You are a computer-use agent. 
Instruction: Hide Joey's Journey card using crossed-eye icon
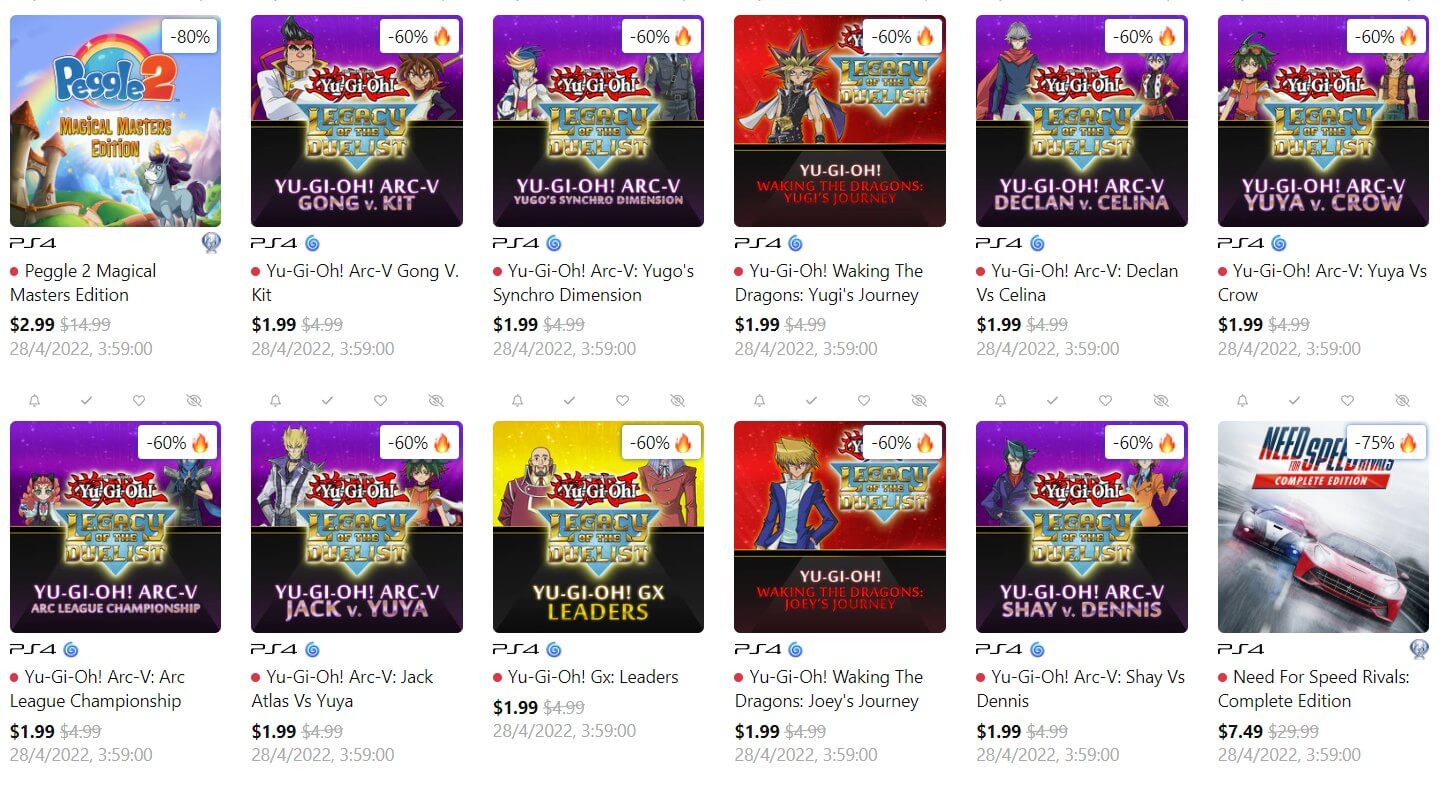click(x=918, y=400)
